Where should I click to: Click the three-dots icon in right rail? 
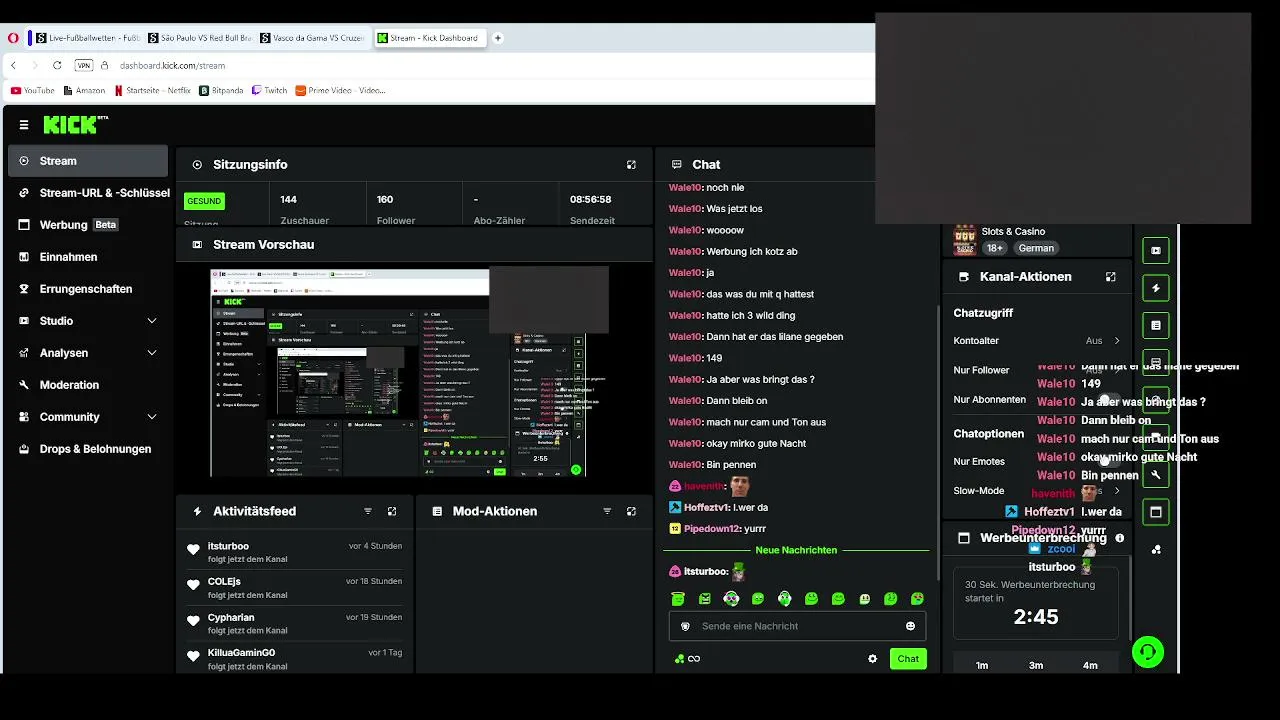pyautogui.click(x=1156, y=549)
